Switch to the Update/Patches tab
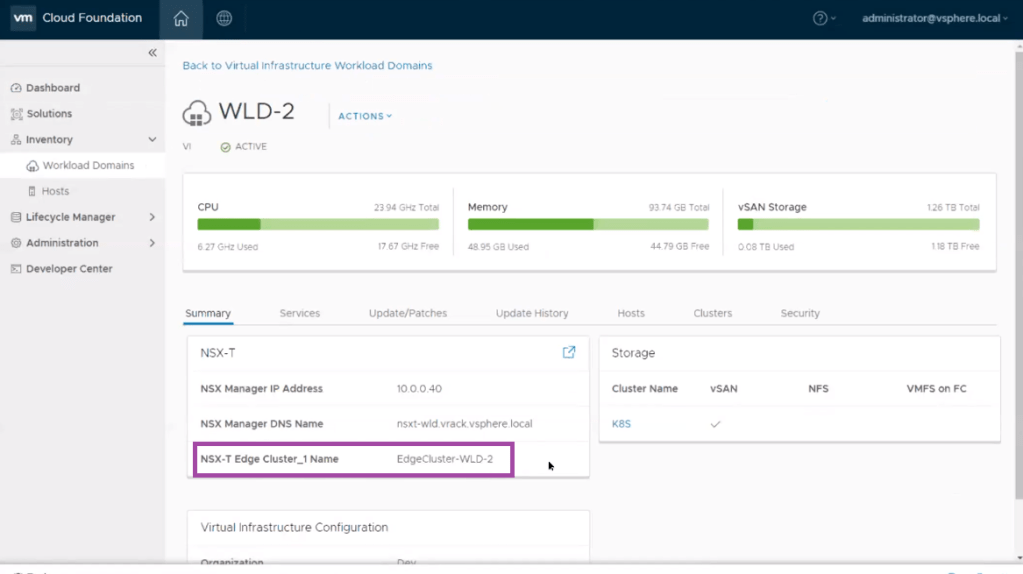Image resolution: width=1023 pixels, height=574 pixels. click(407, 313)
